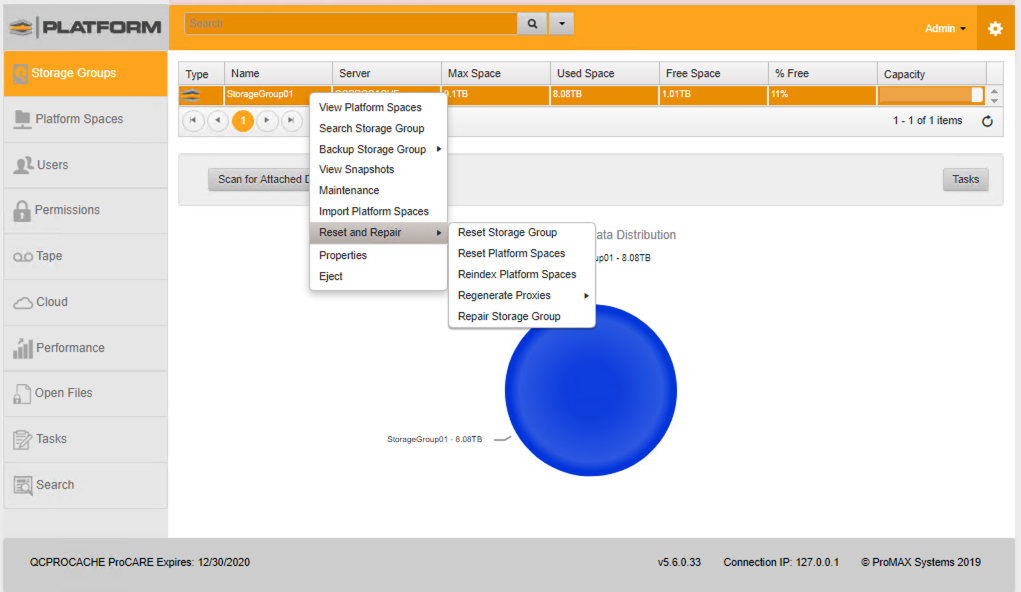Open Platform Spaces in sidebar
Image resolution: width=1021 pixels, height=592 pixels.
85,119
